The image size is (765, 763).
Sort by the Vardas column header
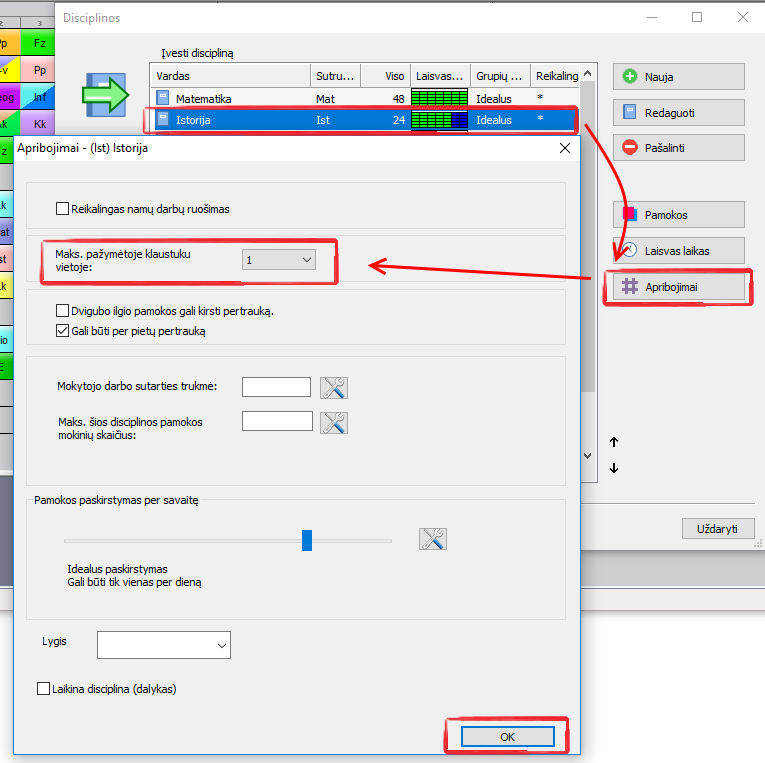coord(230,76)
